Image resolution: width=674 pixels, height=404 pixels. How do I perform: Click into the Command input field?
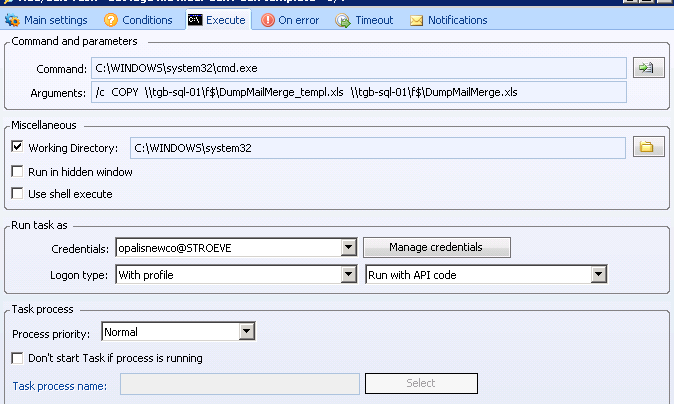click(x=358, y=68)
